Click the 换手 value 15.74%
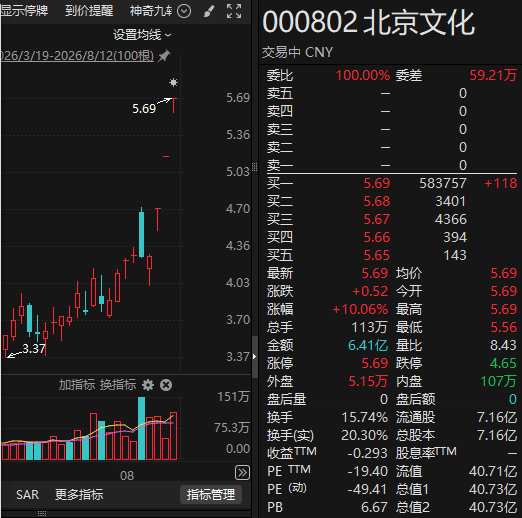 click(365, 417)
